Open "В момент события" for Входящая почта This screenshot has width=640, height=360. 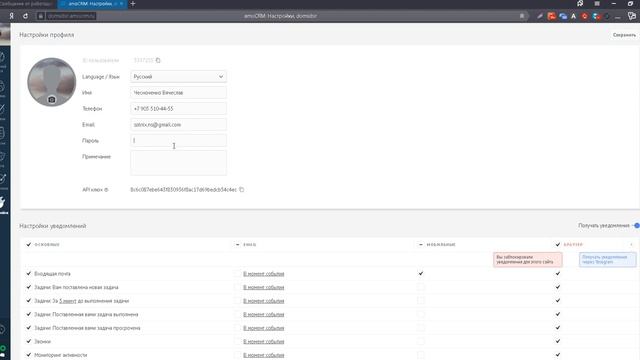coord(264,274)
